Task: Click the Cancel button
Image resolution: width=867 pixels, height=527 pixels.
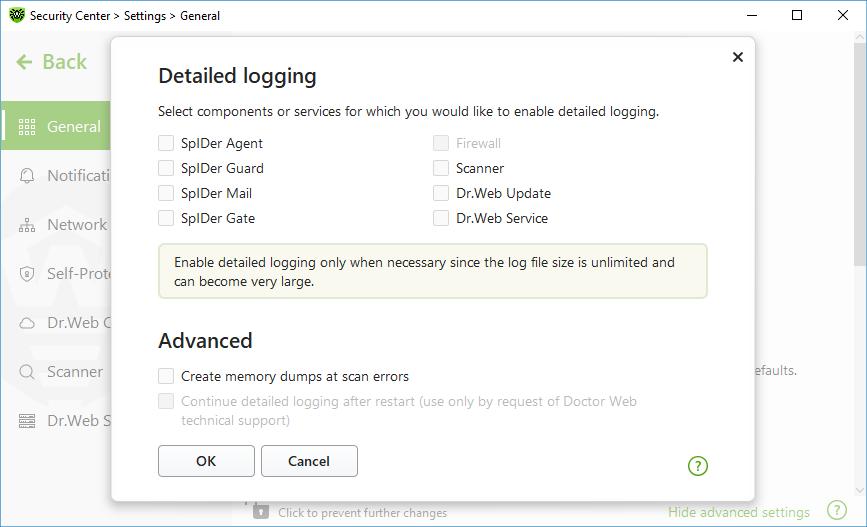Action: pyautogui.click(x=309, y=461)
